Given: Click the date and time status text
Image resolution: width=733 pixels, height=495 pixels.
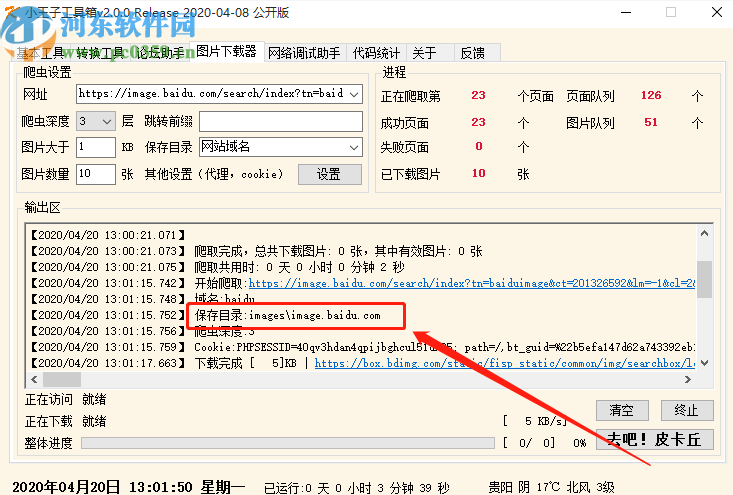Looking at the screenshot, I should coord(128,487).
